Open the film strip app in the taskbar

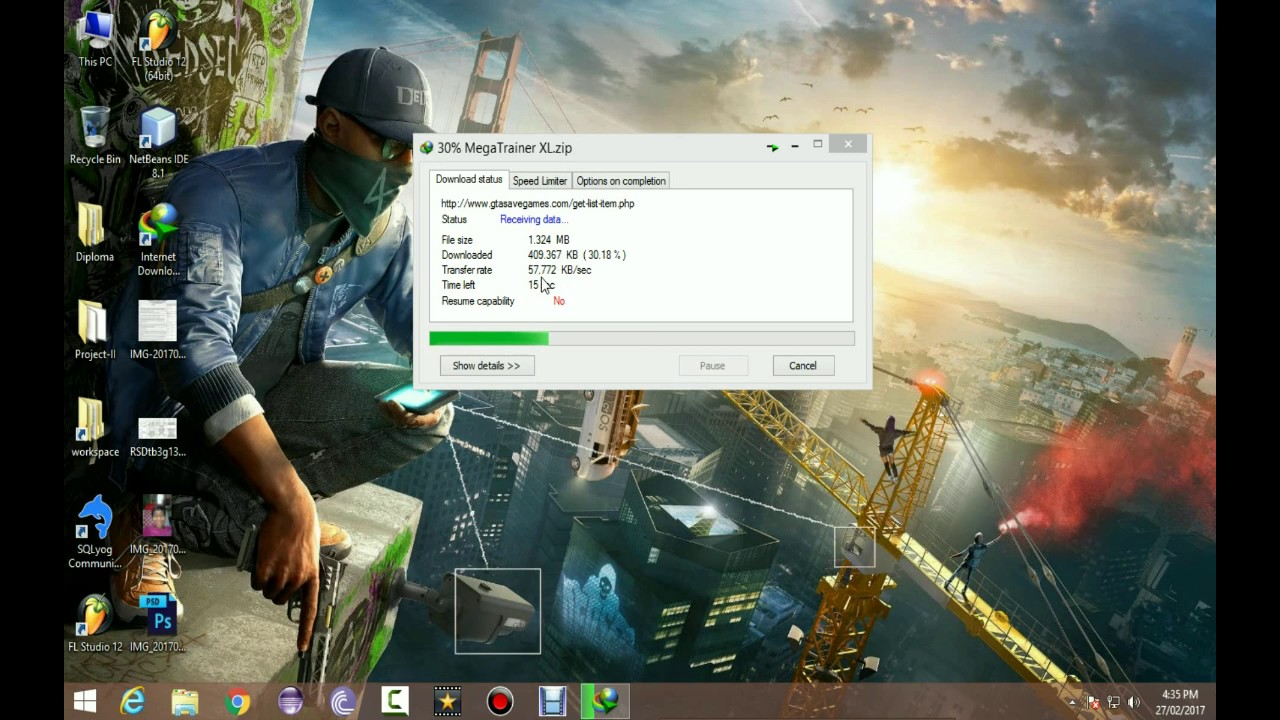[553, 703]
